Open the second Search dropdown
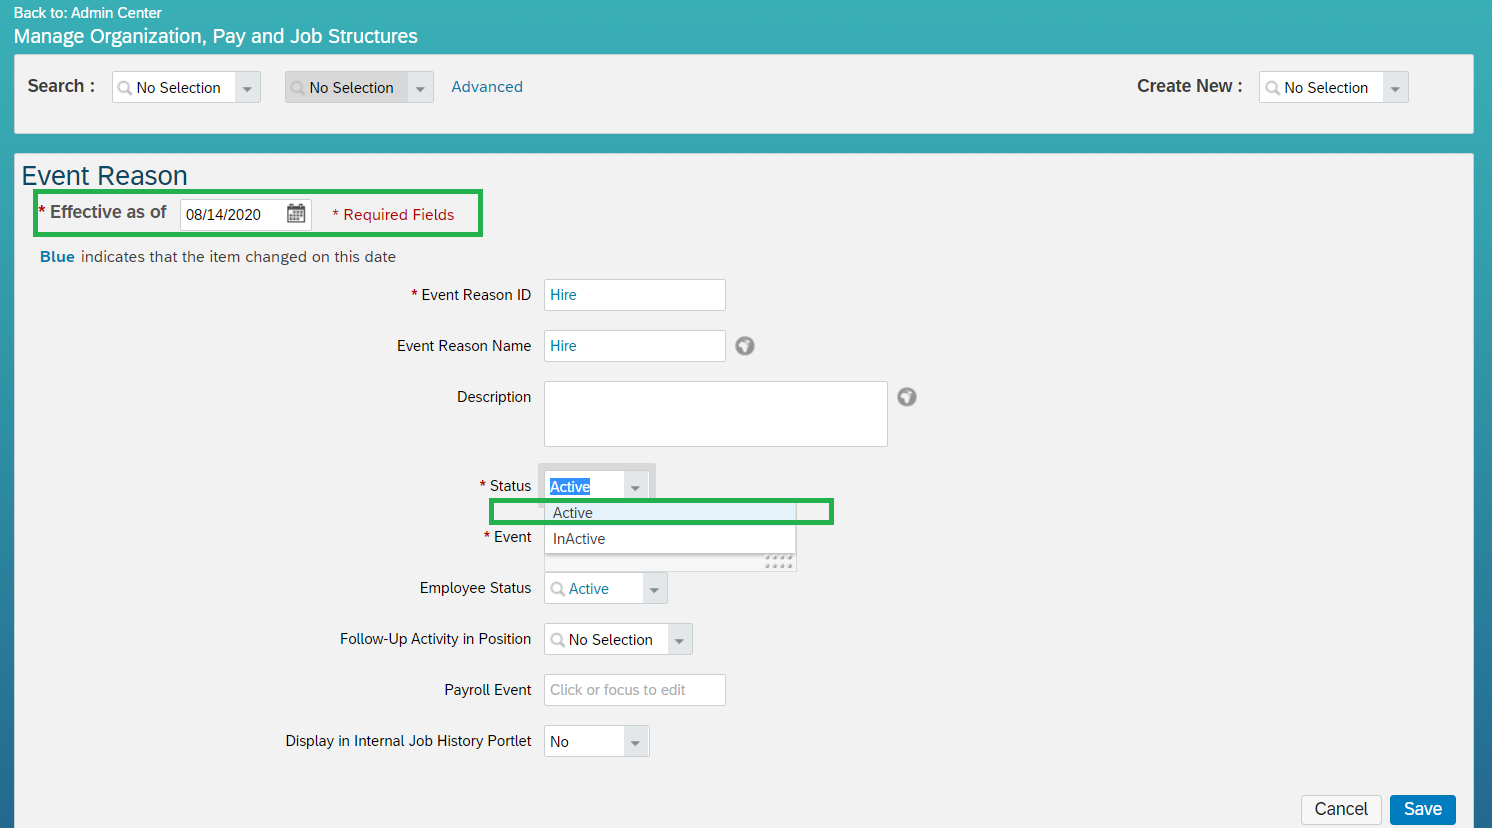The height and width of the screenshot is (828, 1492). (421, 87)
